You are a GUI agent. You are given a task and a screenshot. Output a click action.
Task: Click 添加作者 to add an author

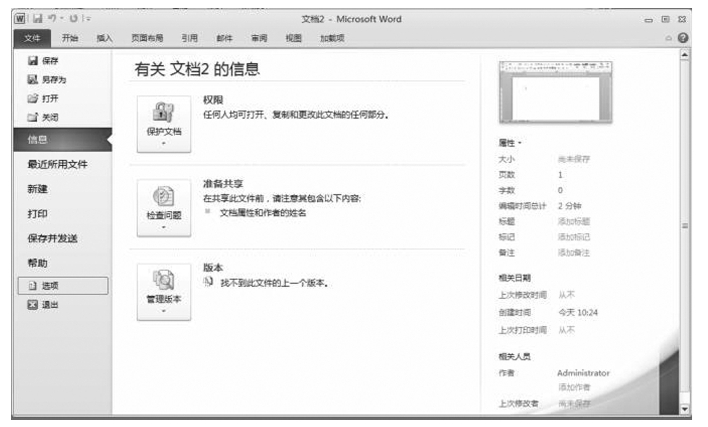[574, 387]
